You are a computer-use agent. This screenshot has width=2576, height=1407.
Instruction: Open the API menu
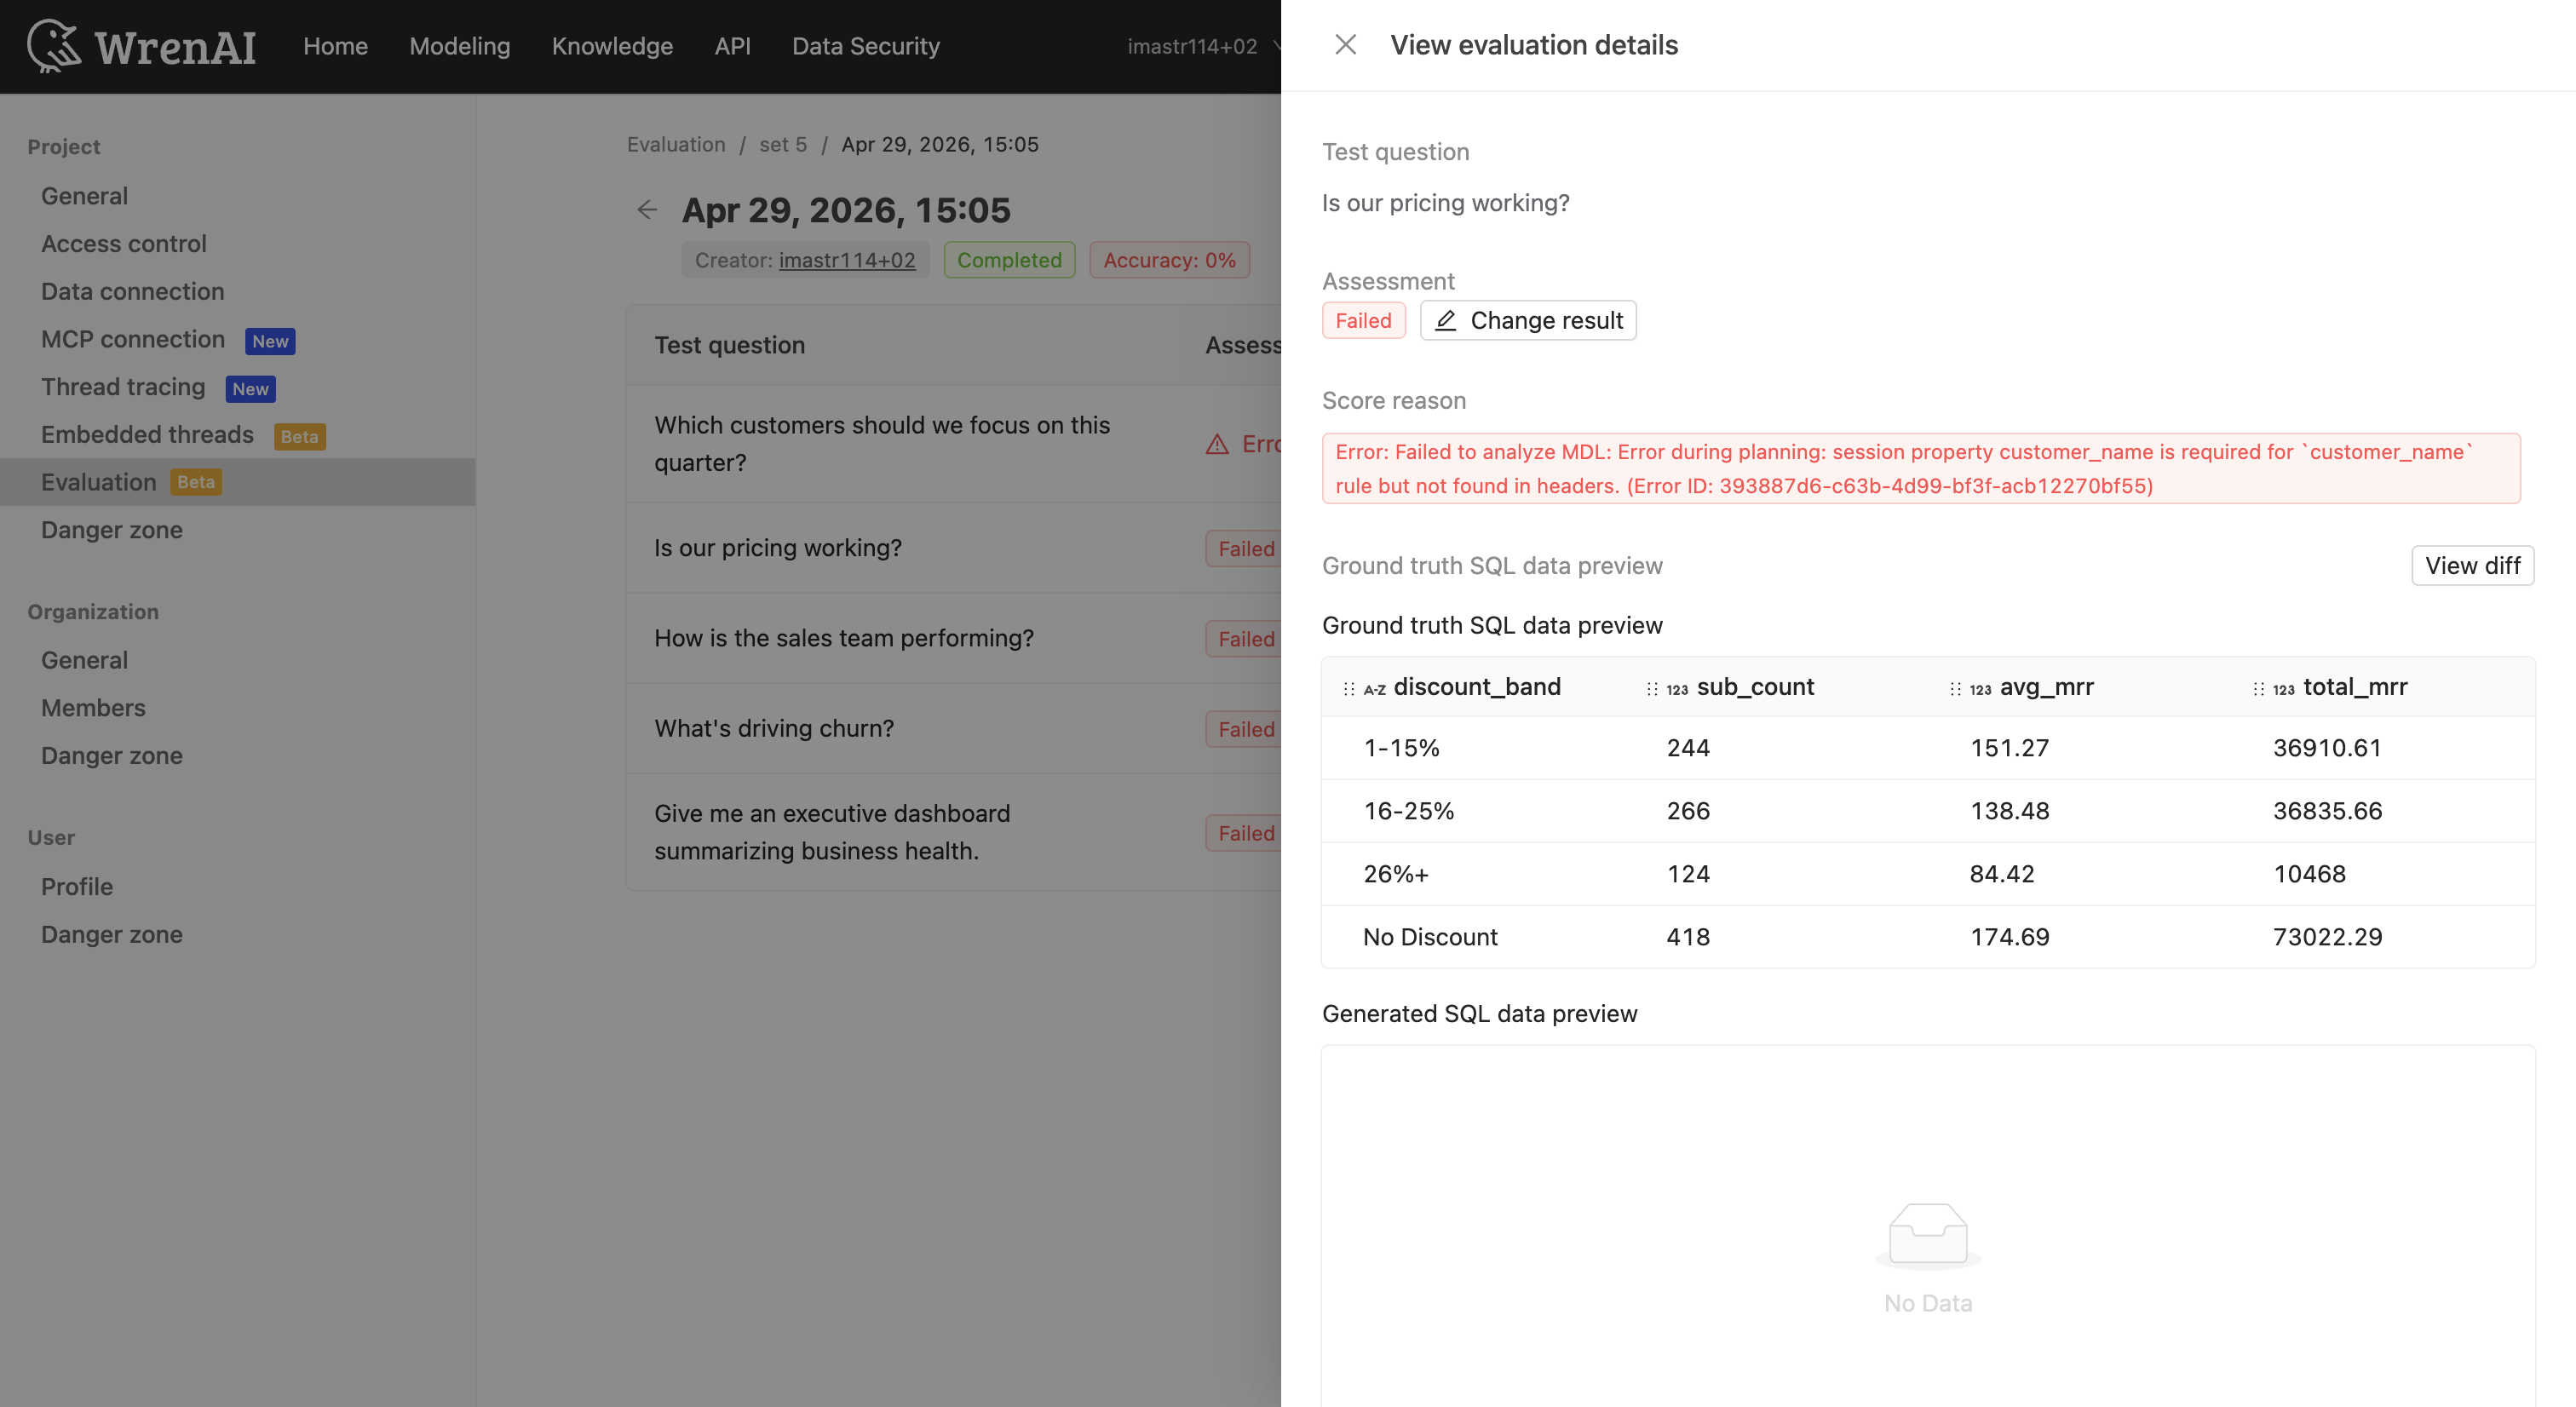pyautogui.click(x=732, y=46)
